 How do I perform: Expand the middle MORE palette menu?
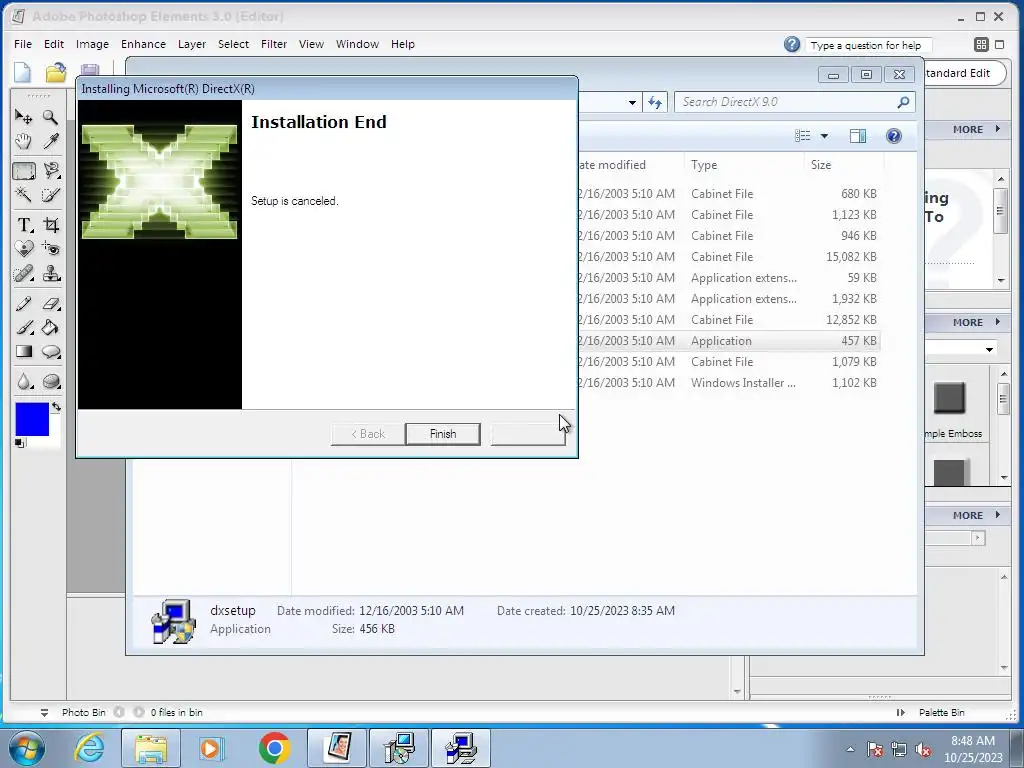(x=976, y=322)
